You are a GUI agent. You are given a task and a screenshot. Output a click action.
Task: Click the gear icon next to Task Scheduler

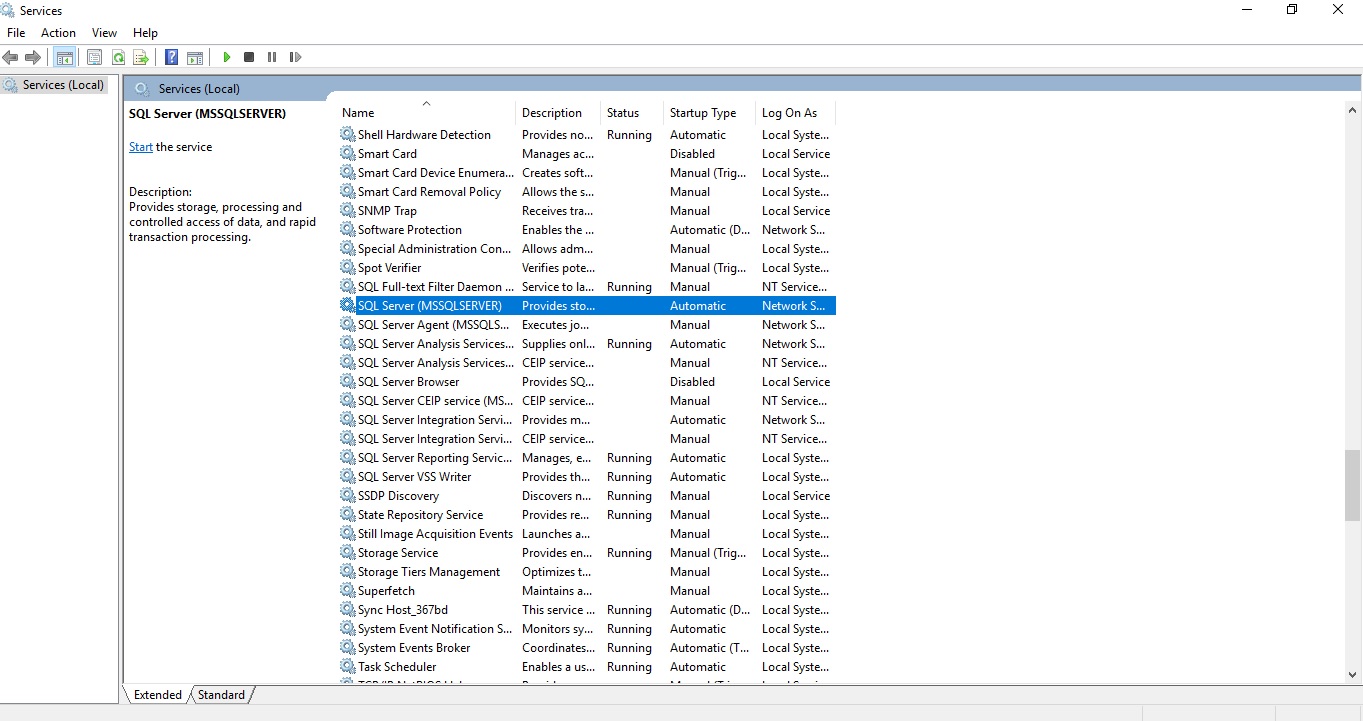pyautogui.click(x=348, y=666)
